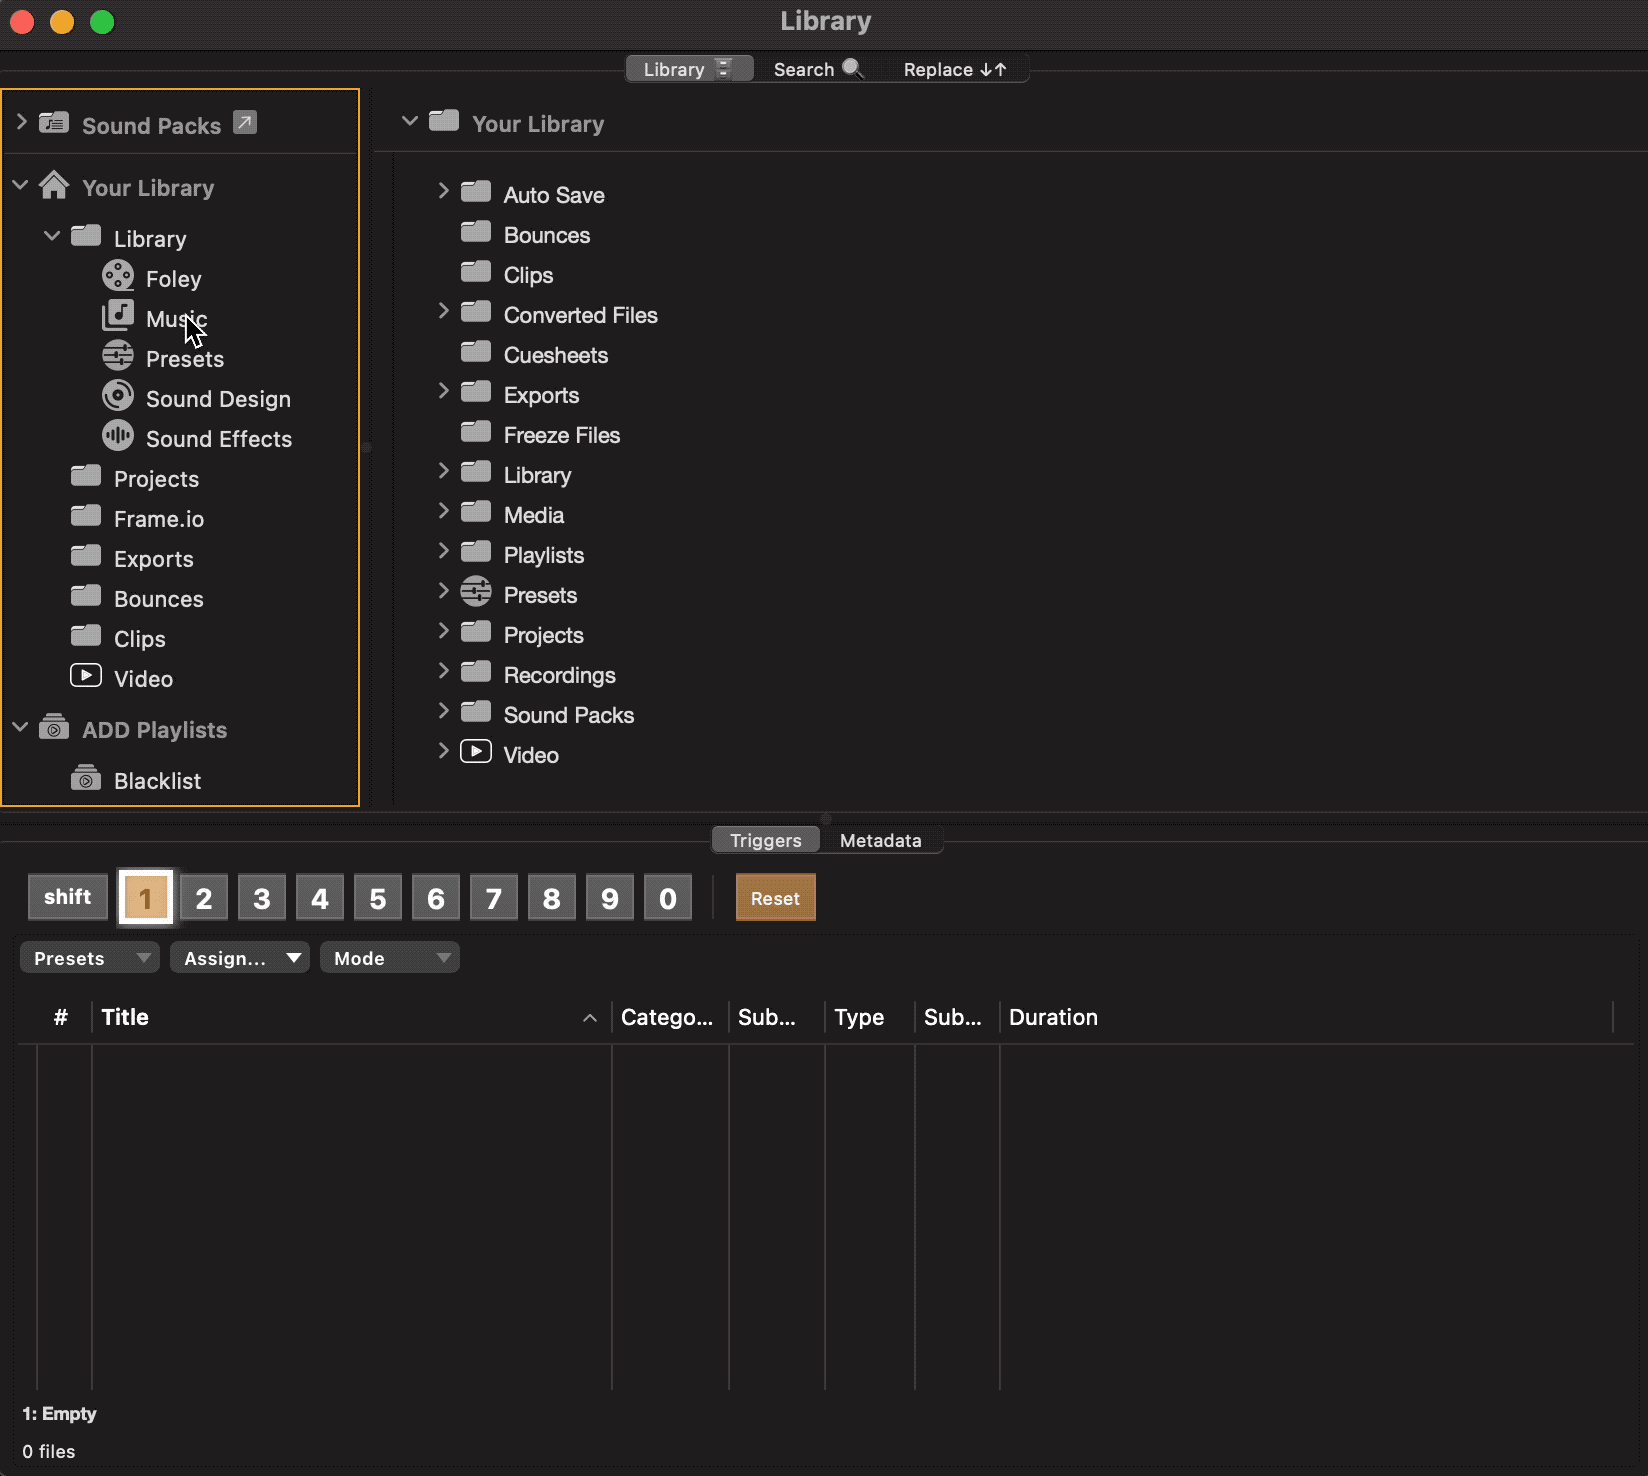The height and width of the screenshot is (1476, 1648).
Task: Open the Metadata tab
Action: point(881,840)
